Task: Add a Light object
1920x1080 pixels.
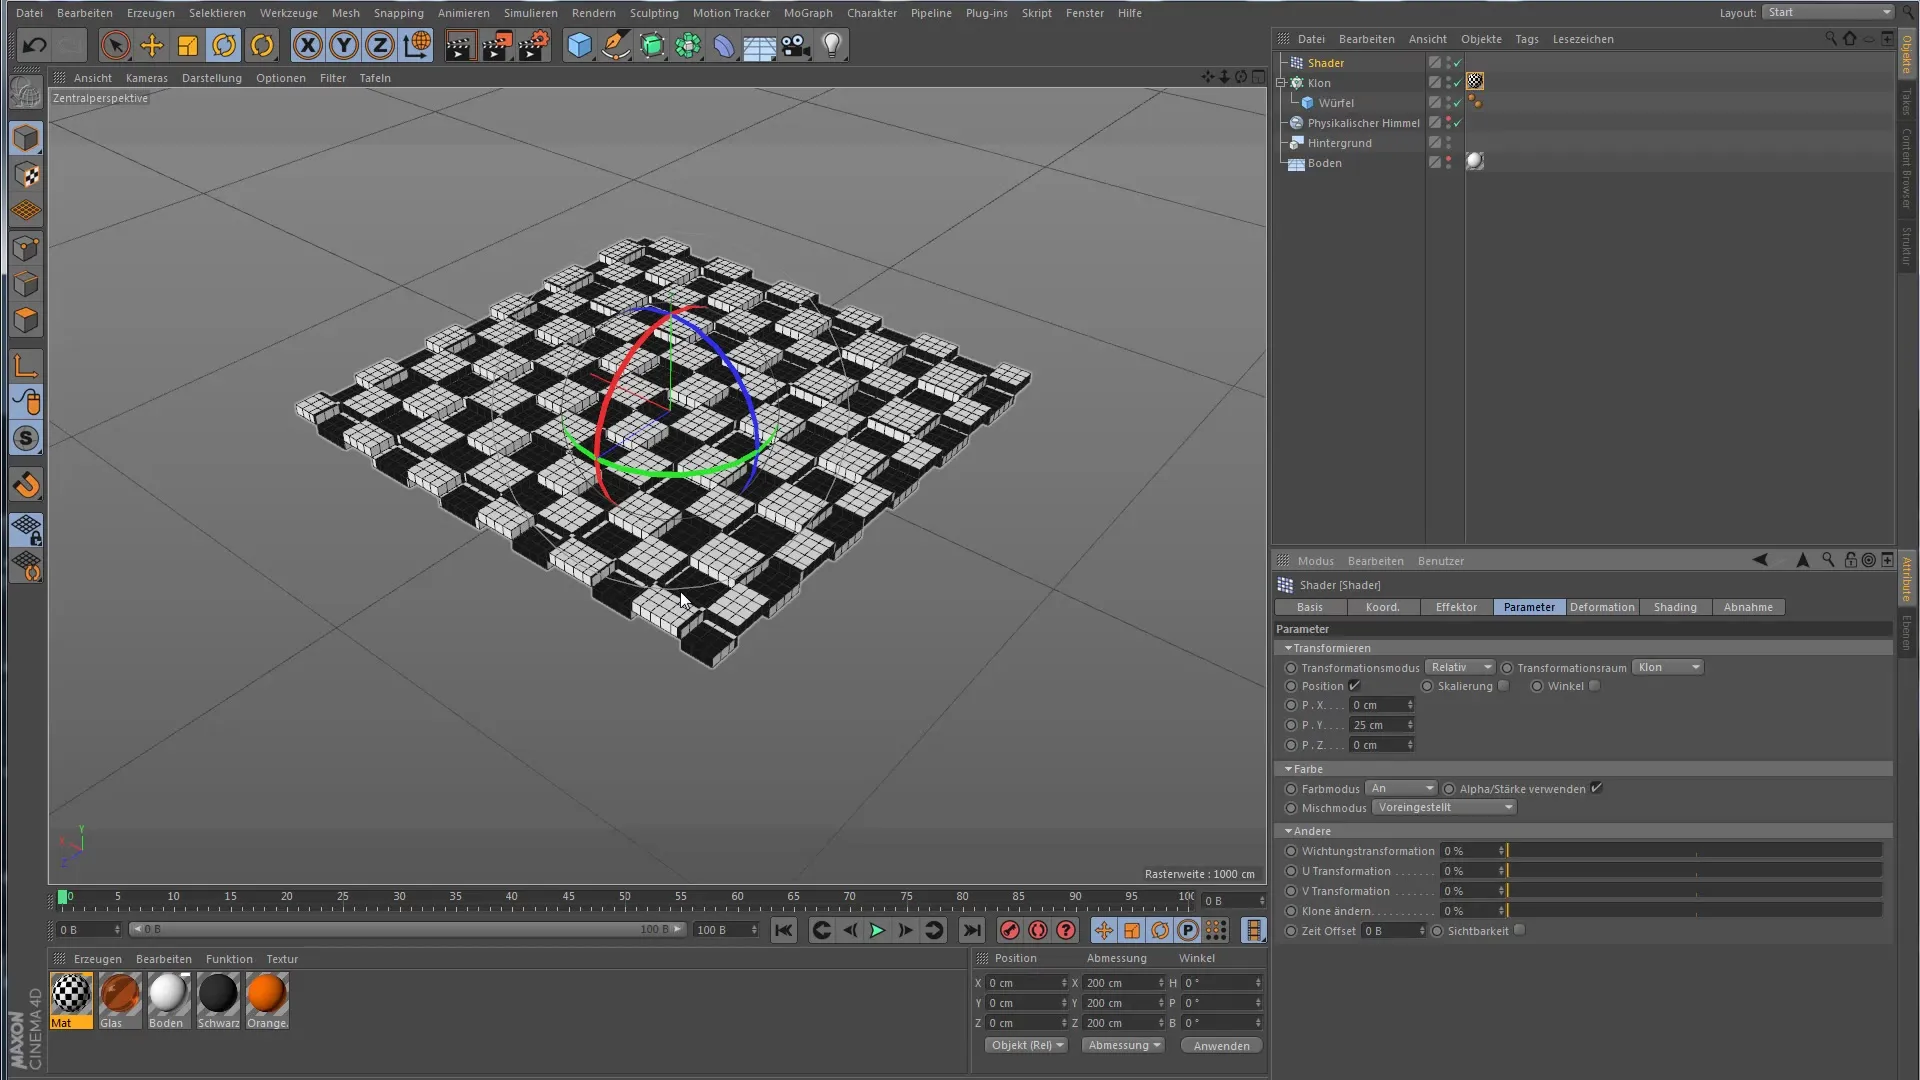Action: (832, 45)
